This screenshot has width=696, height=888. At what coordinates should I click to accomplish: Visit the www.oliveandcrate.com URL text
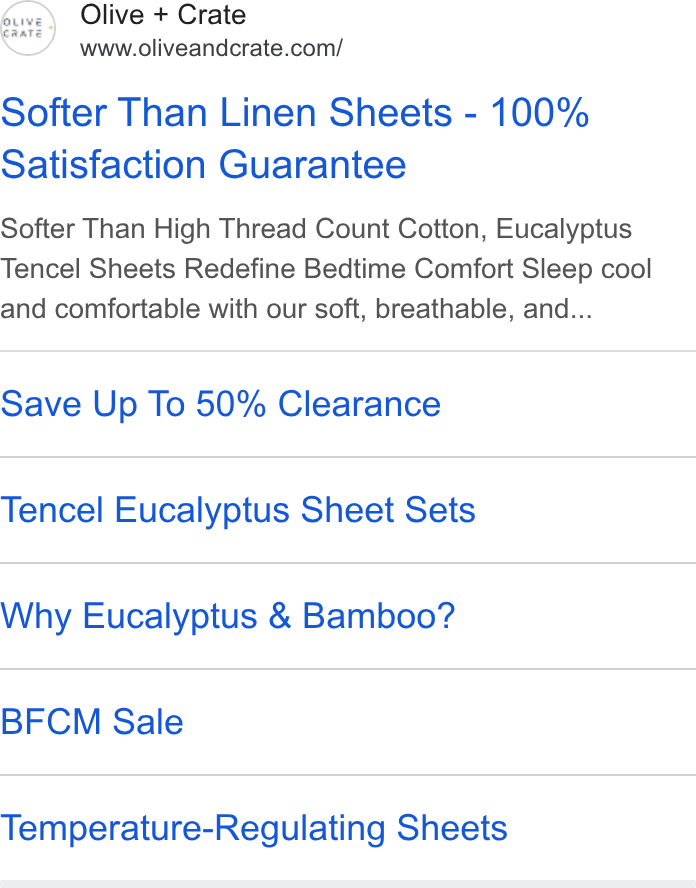coord(211,49)
